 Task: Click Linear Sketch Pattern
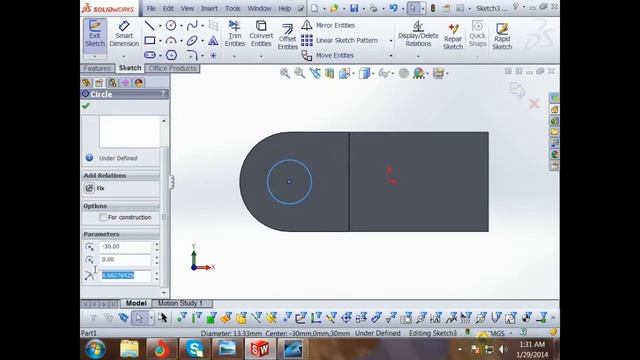point(340,40)
